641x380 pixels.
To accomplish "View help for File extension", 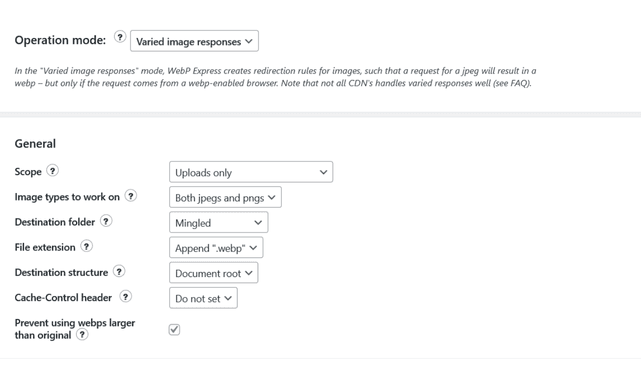I will pos(86,246).
